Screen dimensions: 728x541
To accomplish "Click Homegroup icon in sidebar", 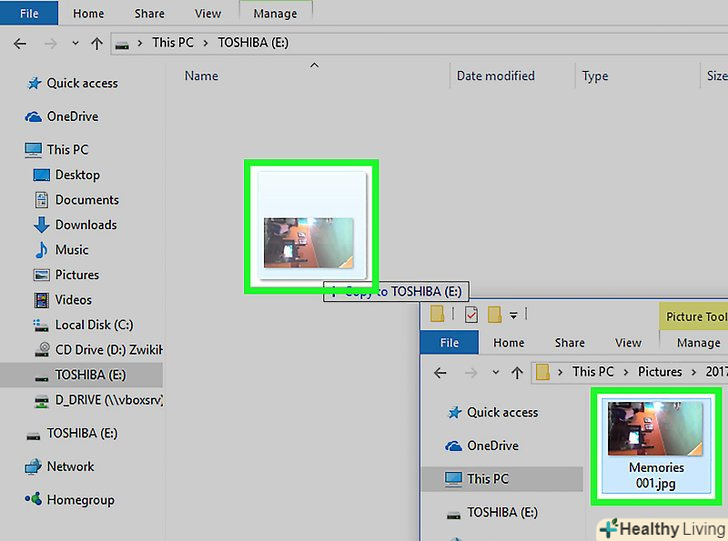I will point(33,499).
